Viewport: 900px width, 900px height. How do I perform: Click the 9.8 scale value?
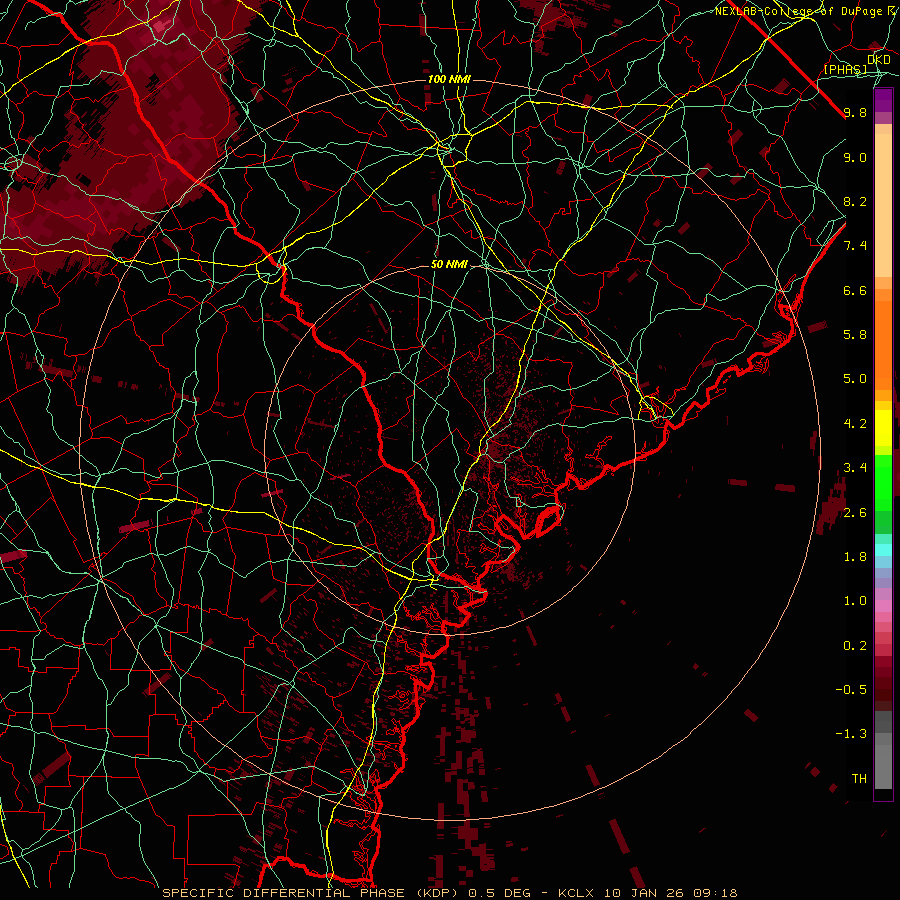(855, 112)
